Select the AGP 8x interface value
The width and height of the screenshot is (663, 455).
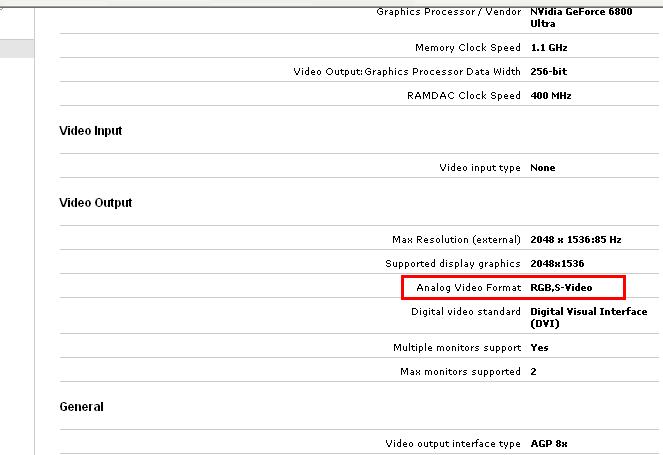click(x=549, y=444)
